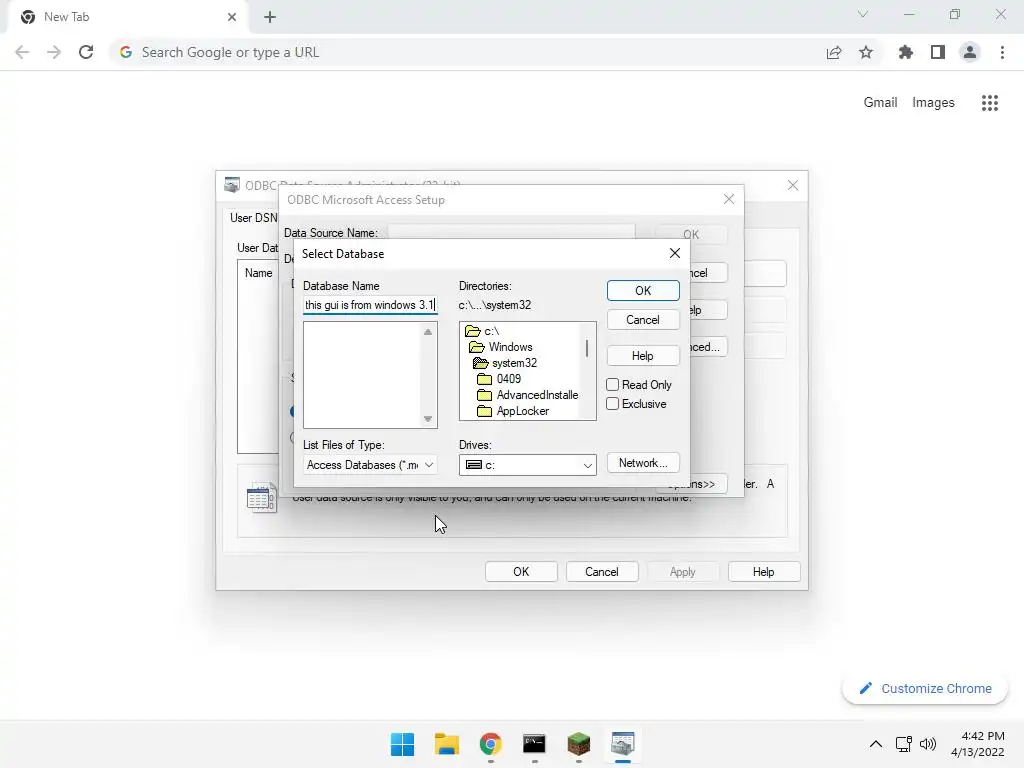This screenshot has width=1024, height=768.
Task: Click OK in Select Database dialog
Action: [x=643, y=291]
